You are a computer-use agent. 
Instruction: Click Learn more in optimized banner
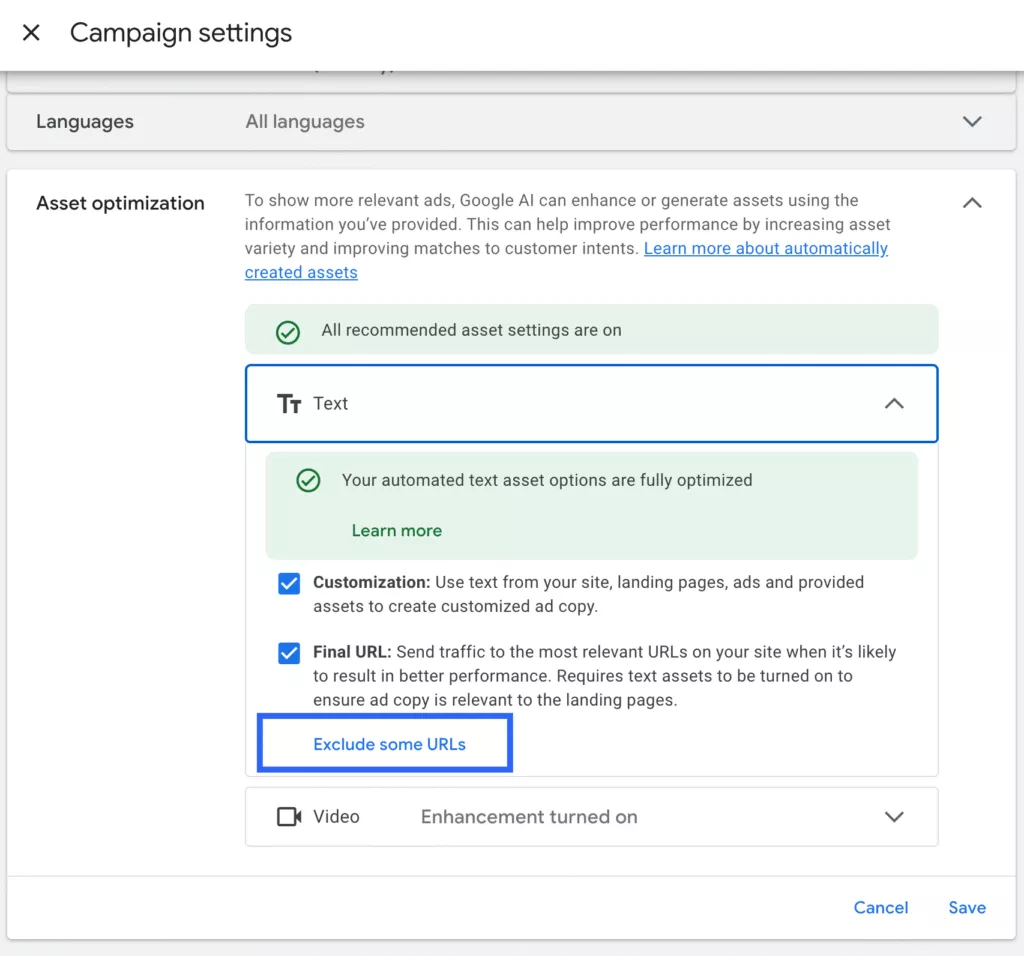point(396,530)
